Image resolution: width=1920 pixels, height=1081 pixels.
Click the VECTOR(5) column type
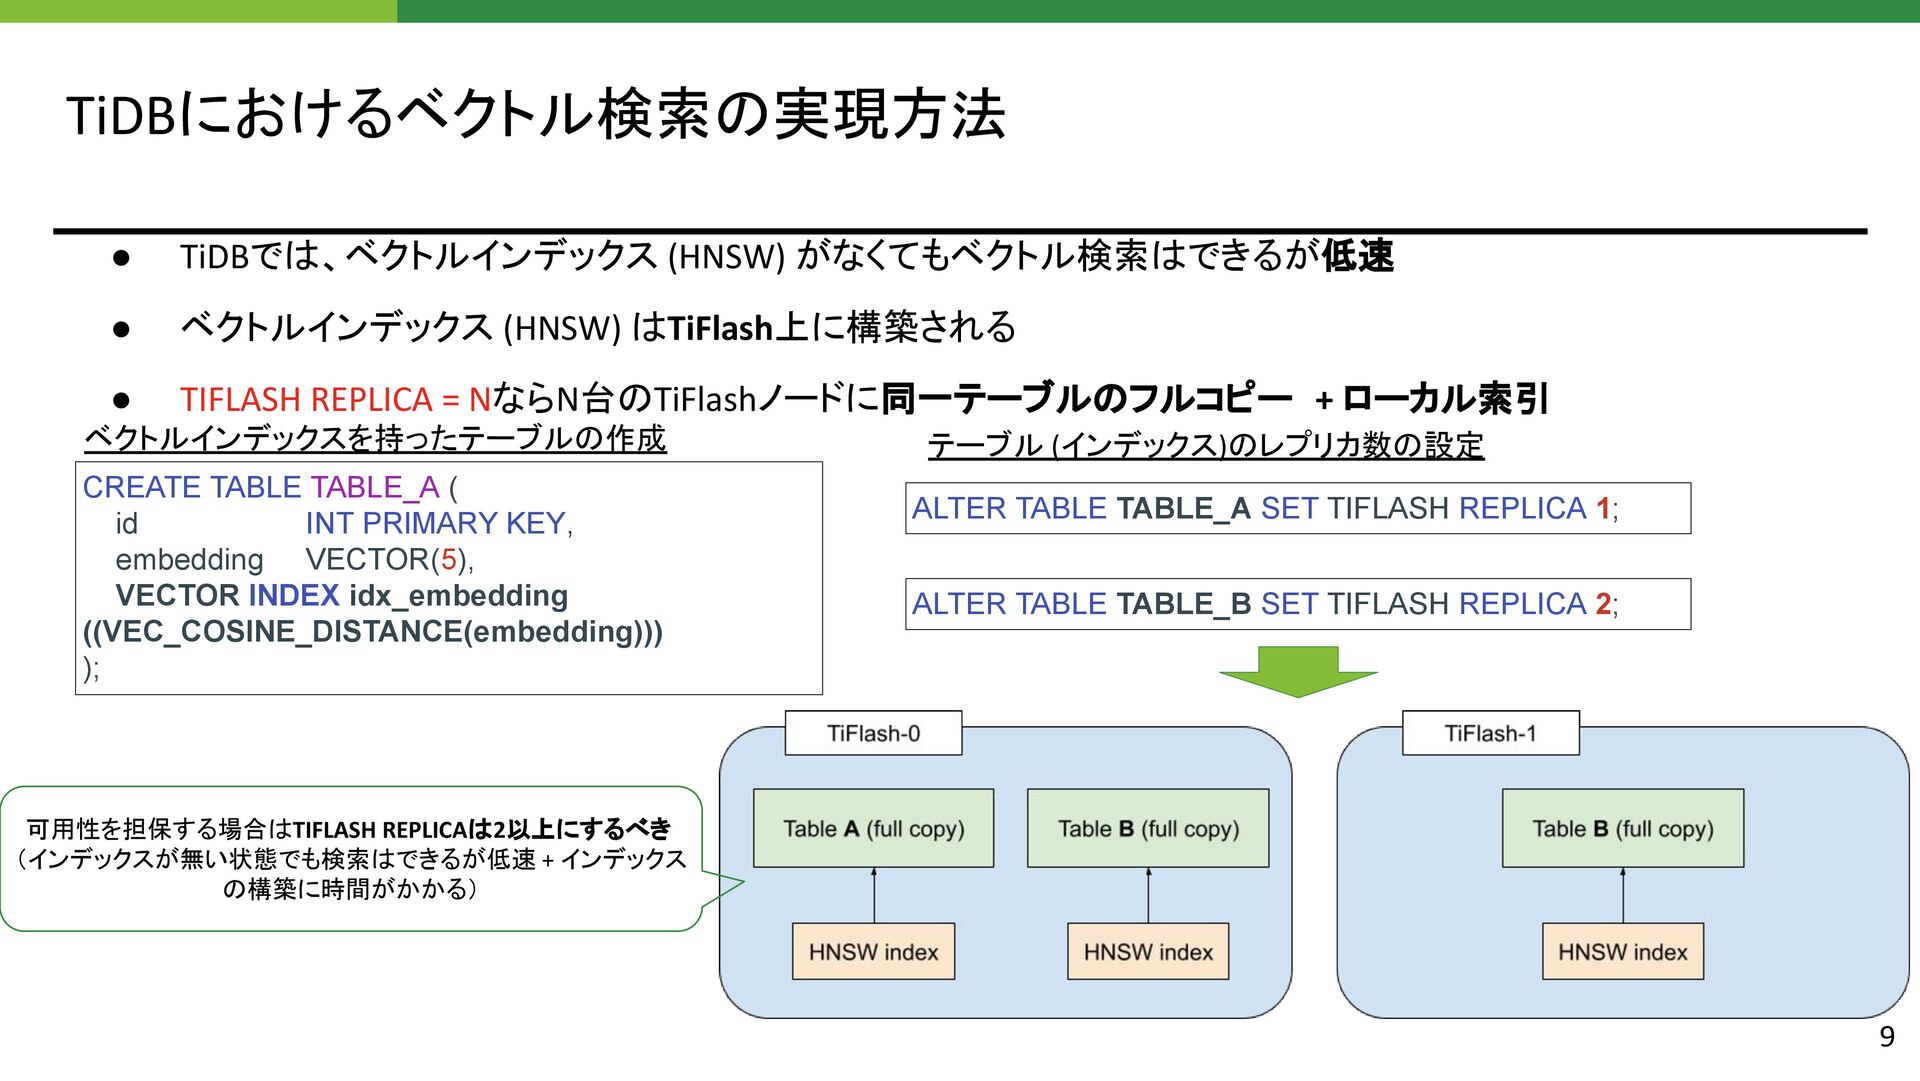389,559
